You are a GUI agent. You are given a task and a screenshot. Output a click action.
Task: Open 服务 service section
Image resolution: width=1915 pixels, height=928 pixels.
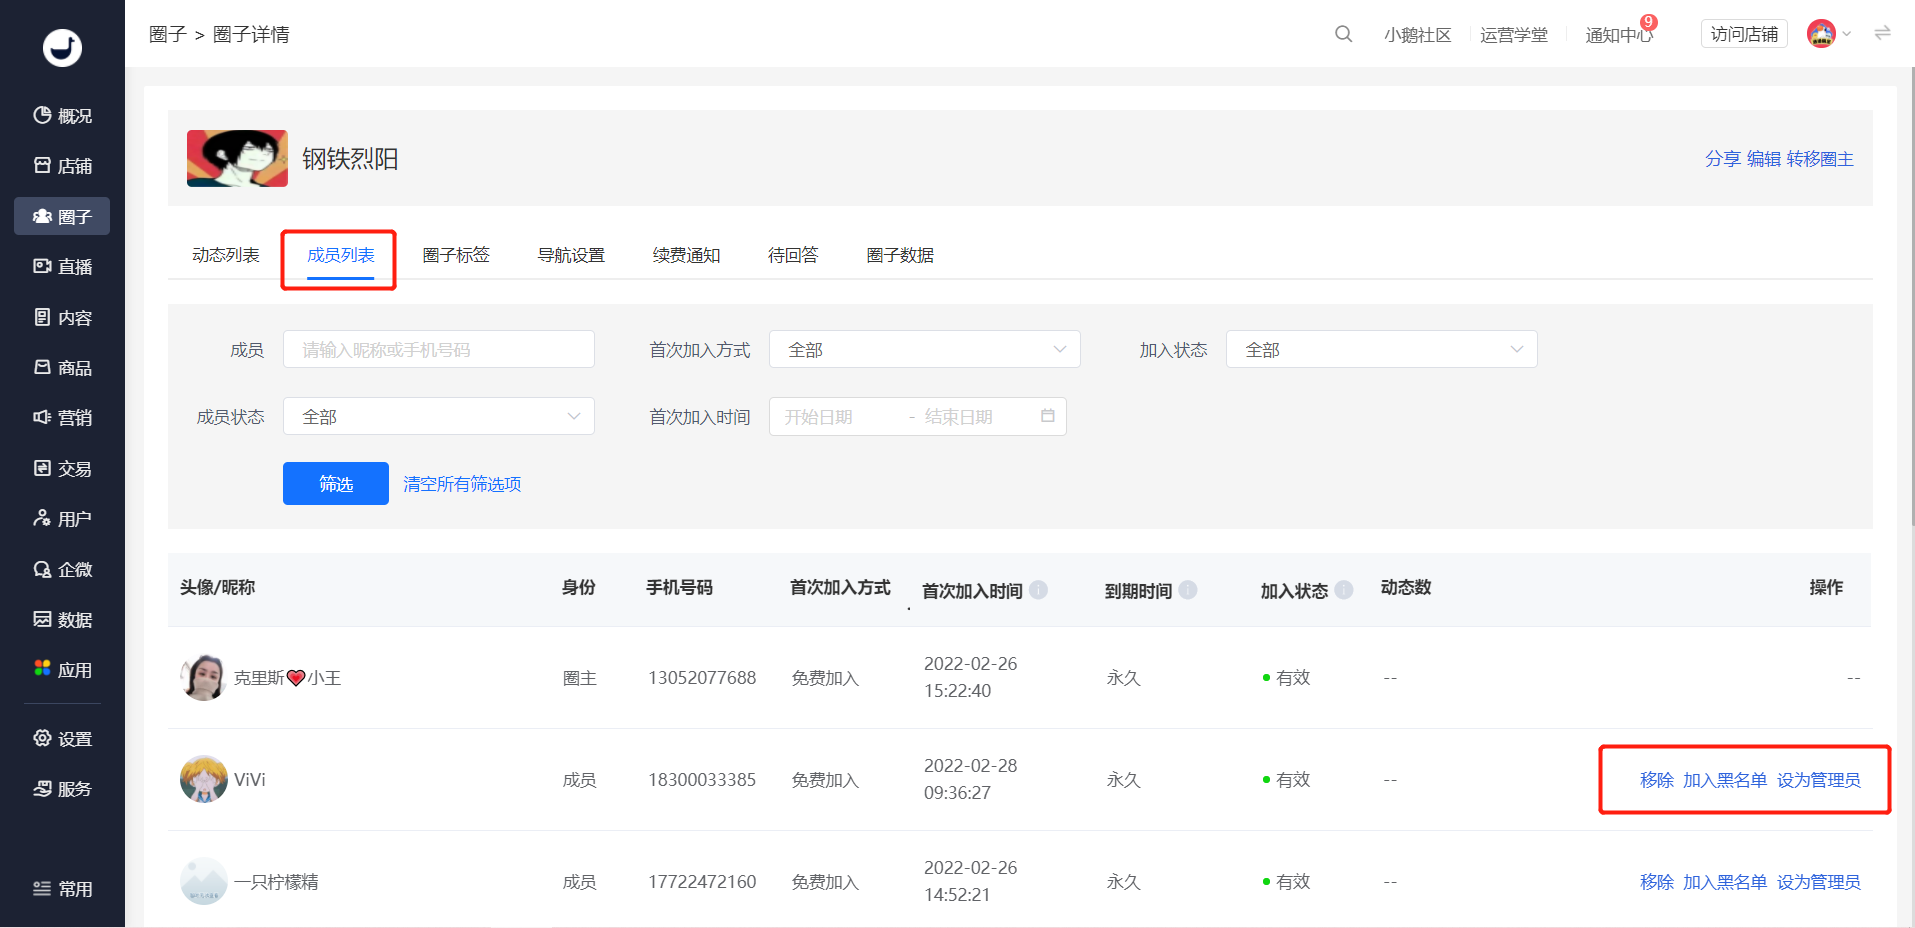tap(62, 789)
